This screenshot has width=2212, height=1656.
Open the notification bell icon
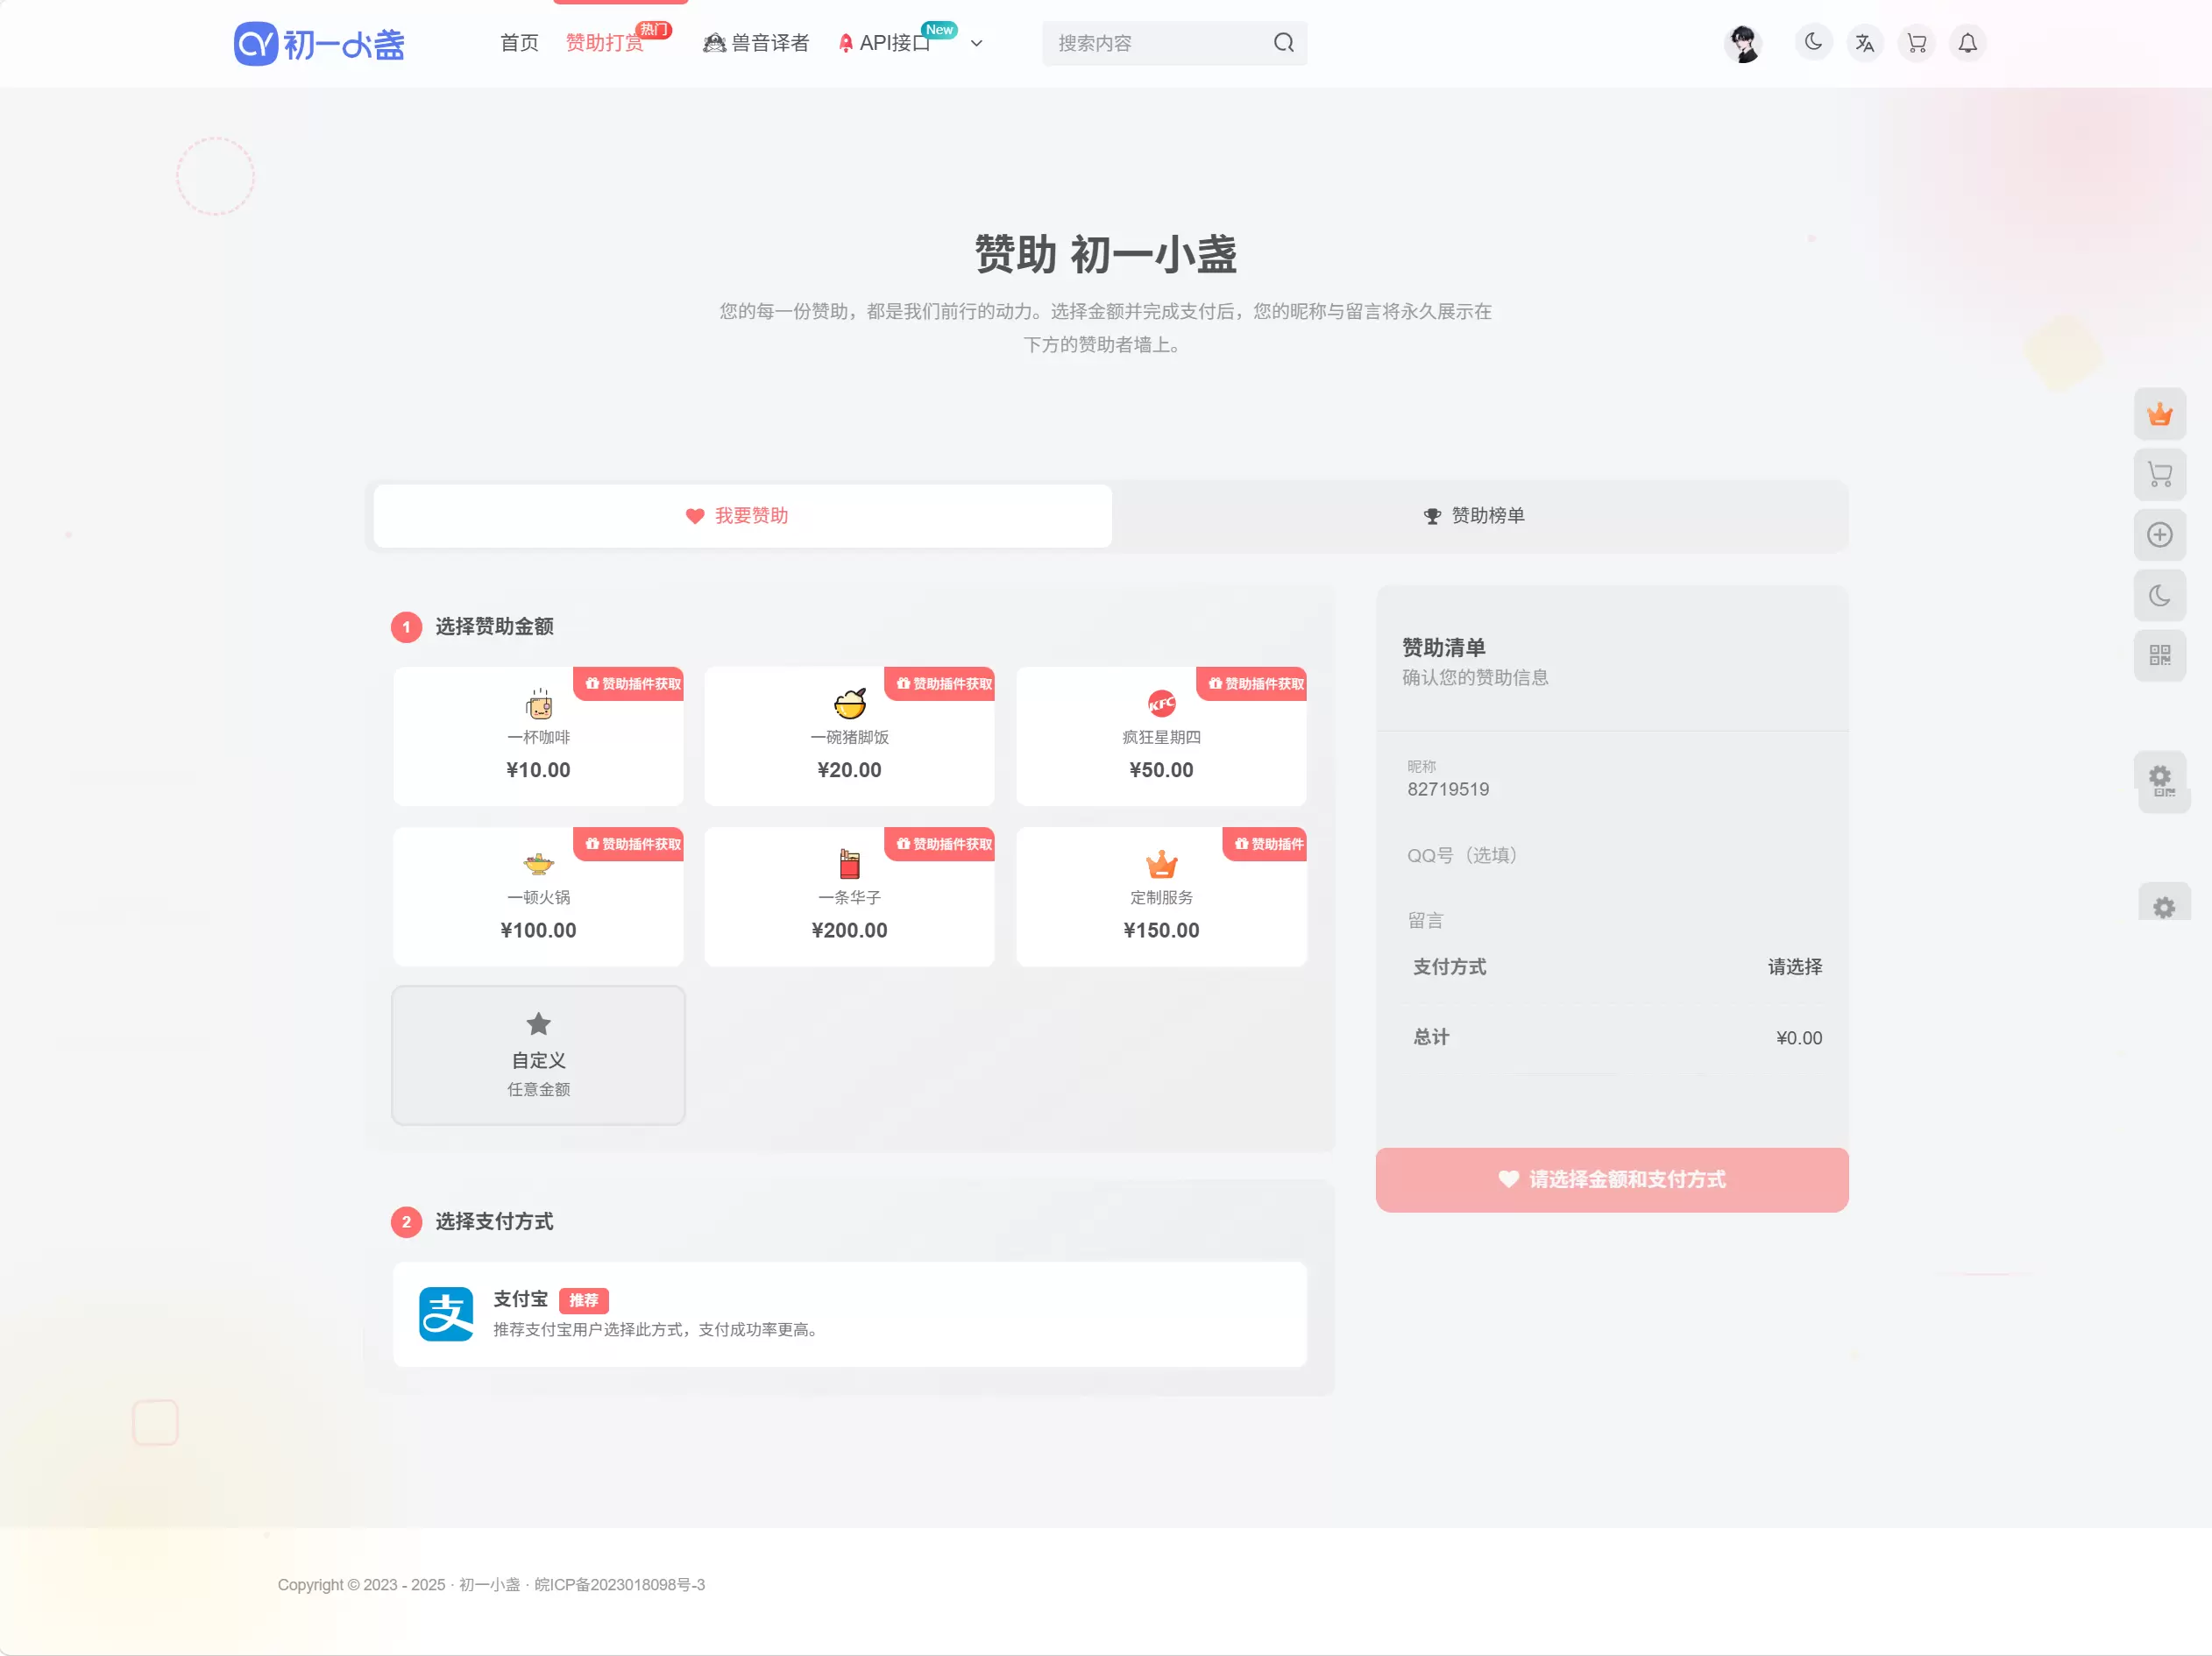(x=1967, y=43)
